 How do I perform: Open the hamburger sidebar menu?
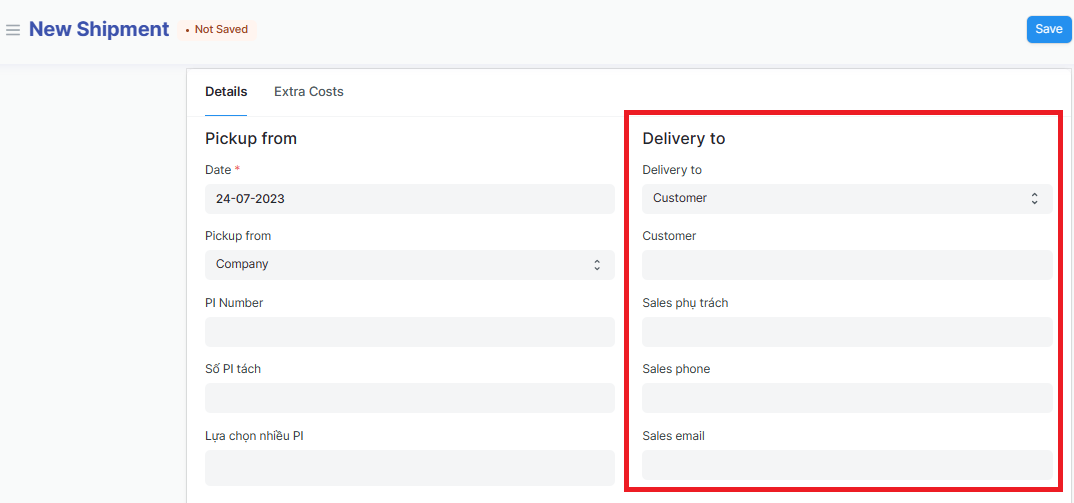[13, 30]
